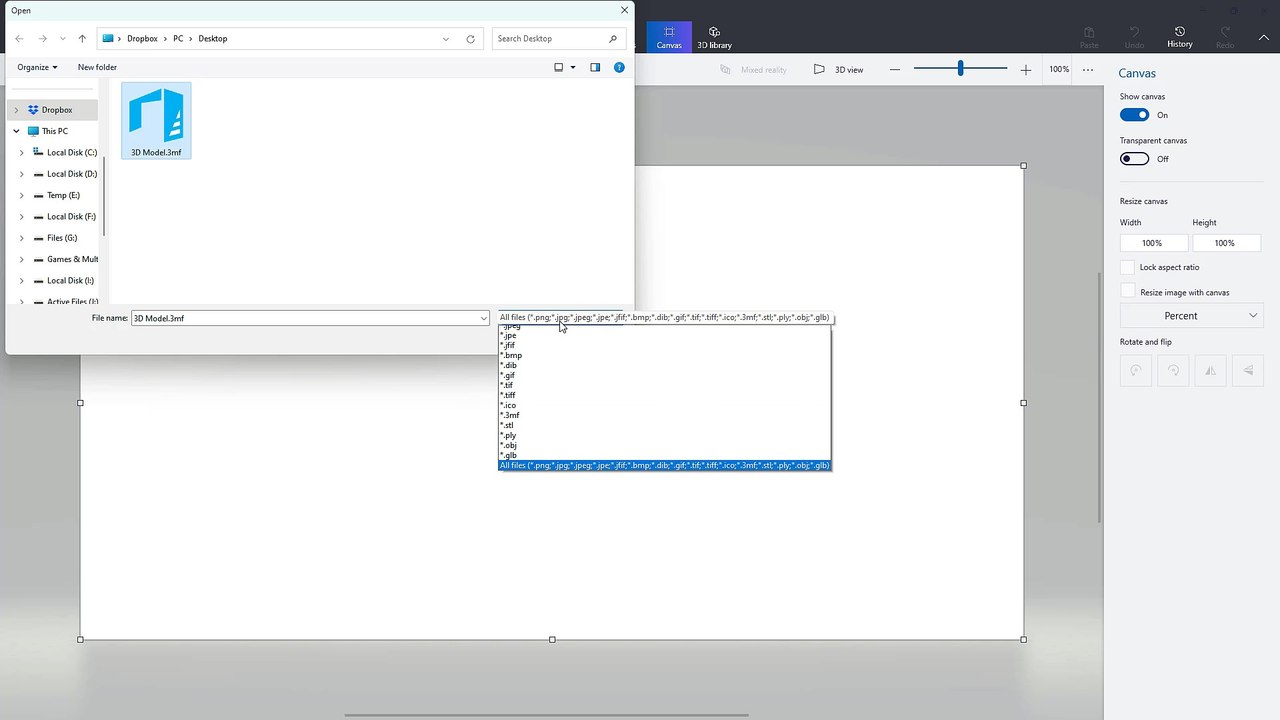Toggle the preview pane icon
The width and height of the screenshot is (1280, 720).
595,67
